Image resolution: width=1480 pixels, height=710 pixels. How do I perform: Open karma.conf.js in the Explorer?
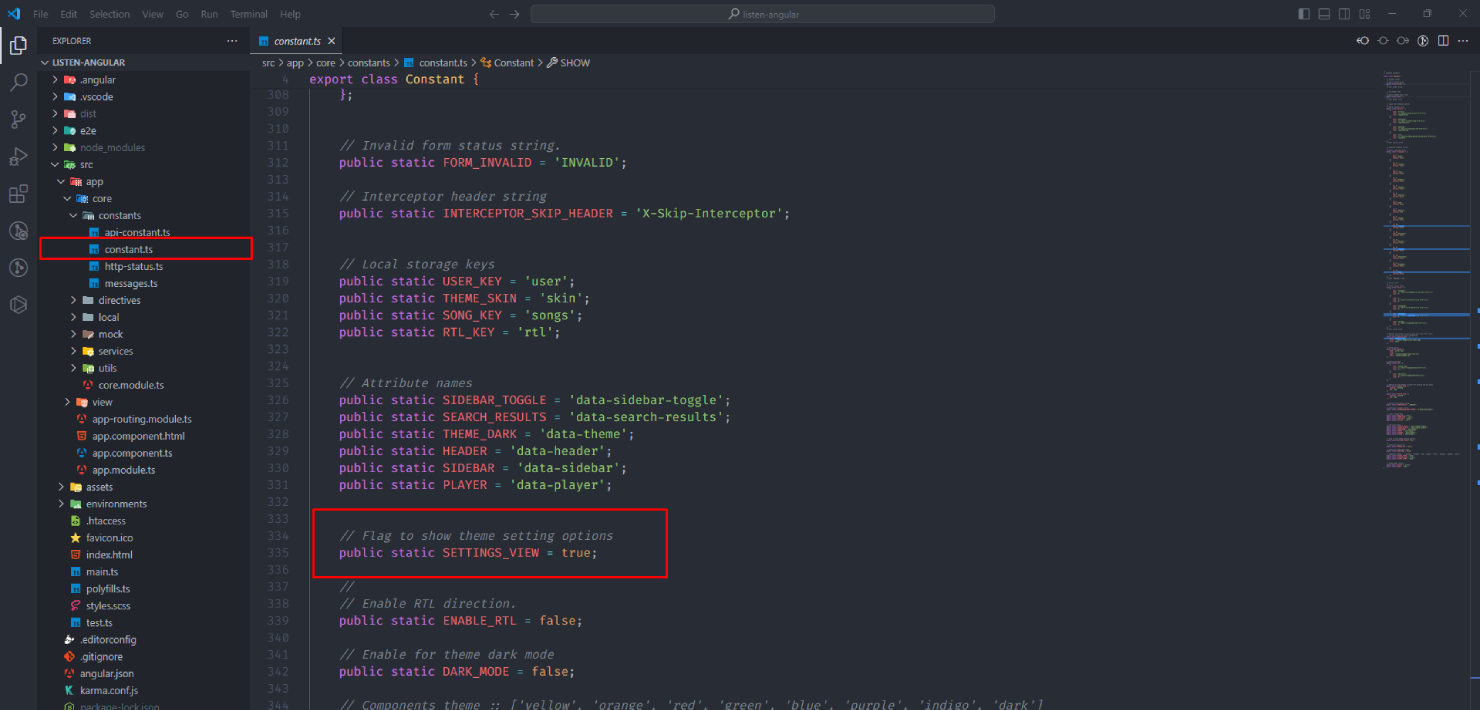pos(146,691)
